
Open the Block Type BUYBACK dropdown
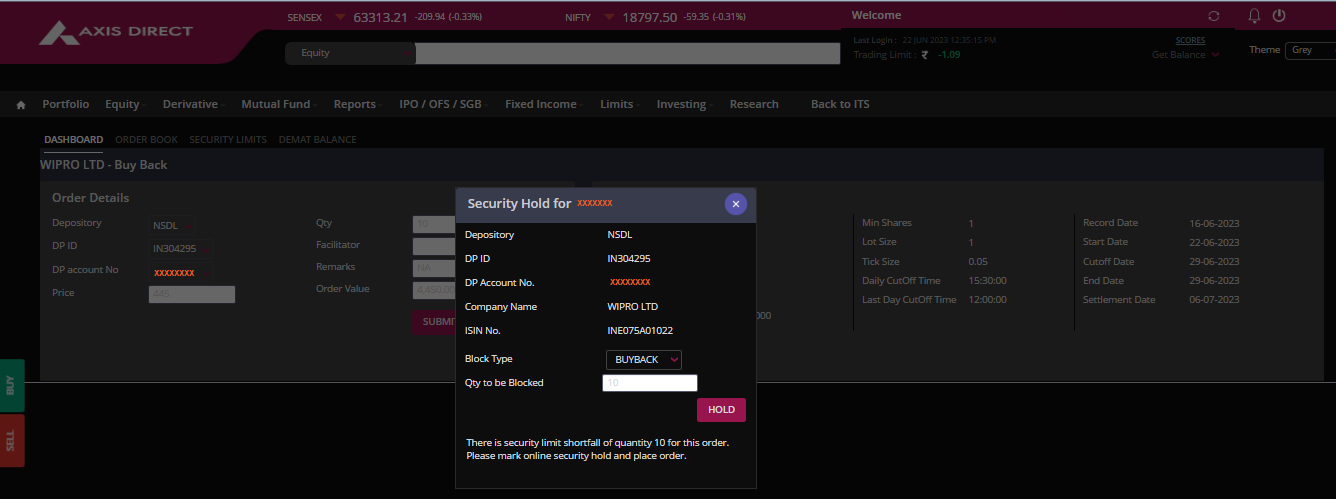644,359
